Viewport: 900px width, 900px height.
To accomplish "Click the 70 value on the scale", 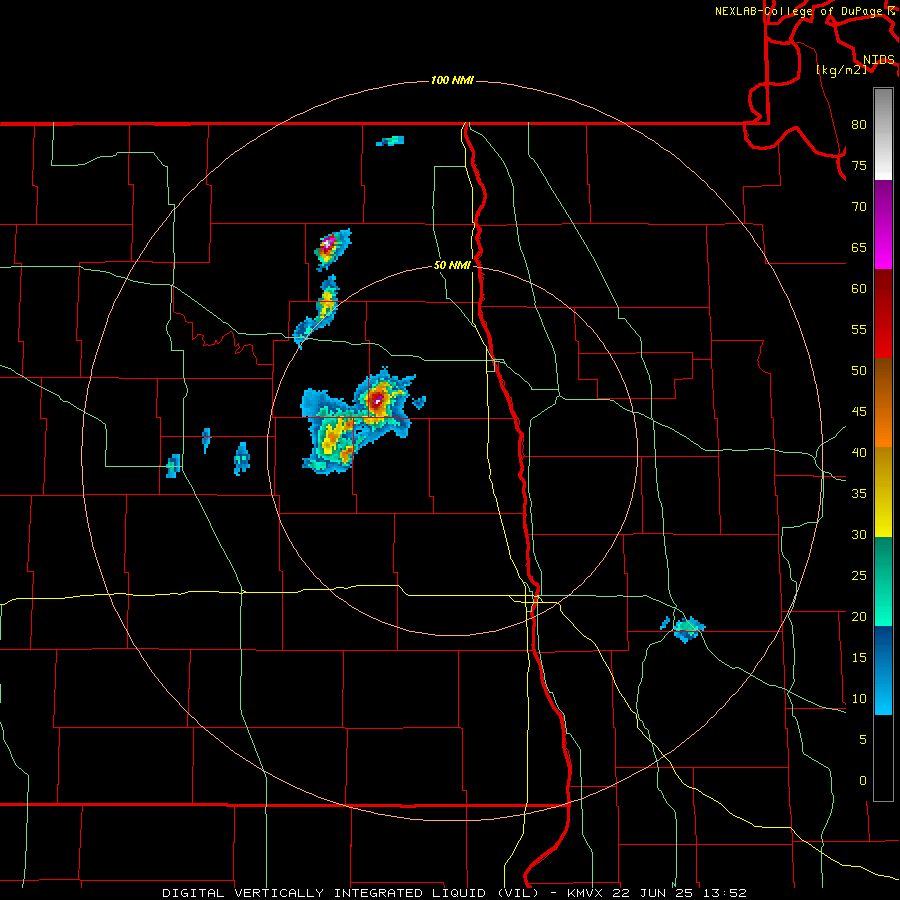I will 859,207.
